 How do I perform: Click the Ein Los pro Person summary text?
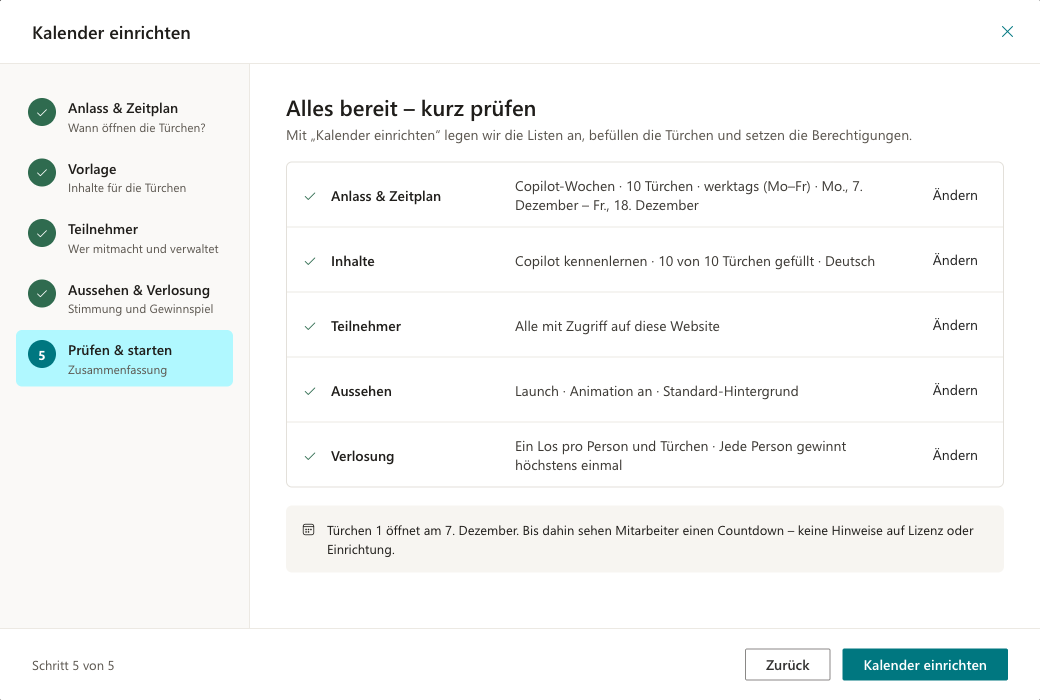coord(681,456)
